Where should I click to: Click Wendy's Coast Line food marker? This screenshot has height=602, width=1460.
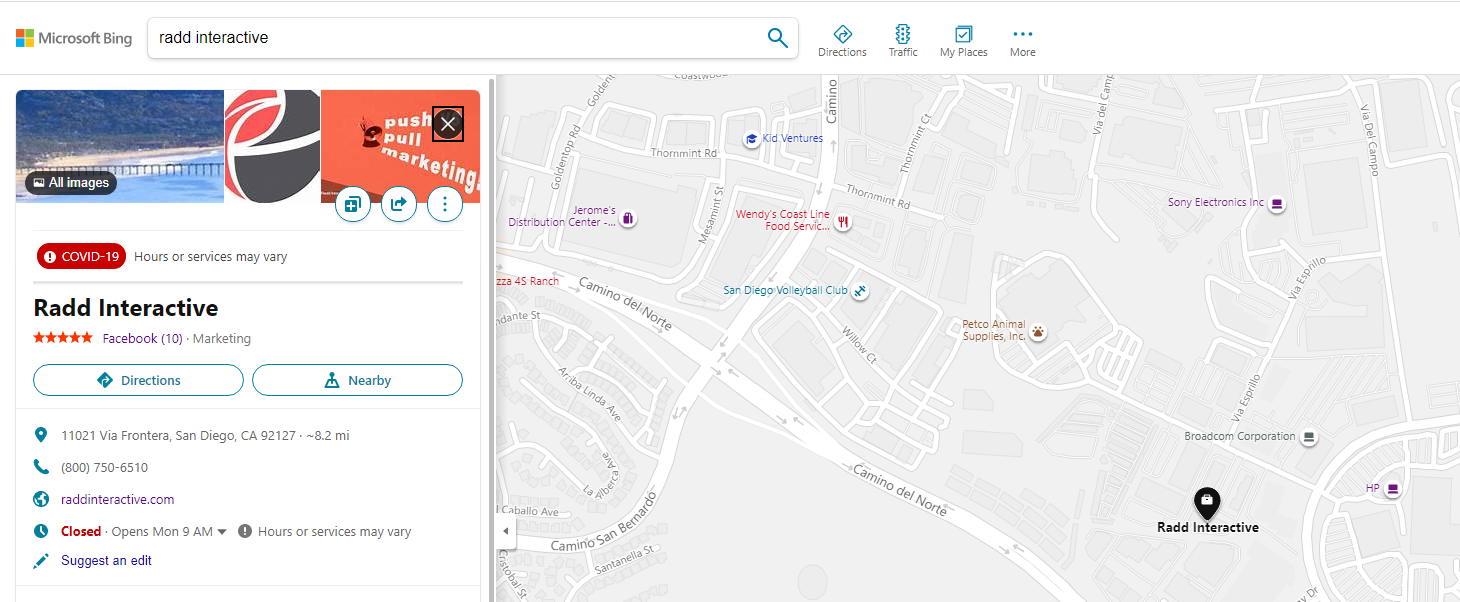(x=844, y=222)
